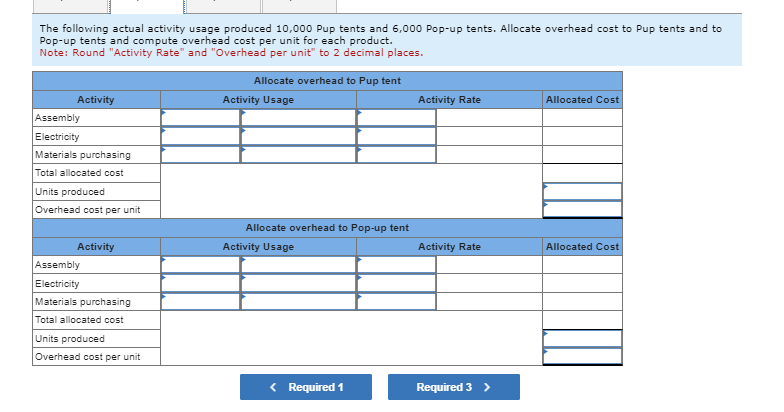Click 'Overhead cost per unit' label in Pup tent table
The image size is (784, 412).
pyautogui.click(x=88, y=210)
